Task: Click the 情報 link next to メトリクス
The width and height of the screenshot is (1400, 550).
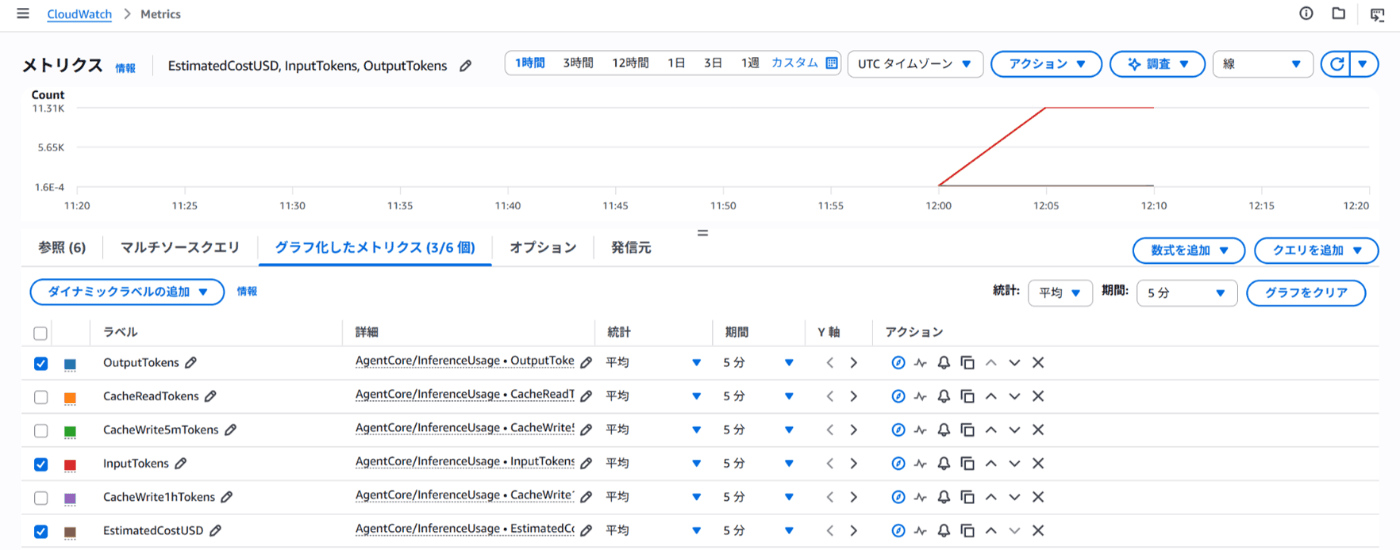Action: point(125,68)
